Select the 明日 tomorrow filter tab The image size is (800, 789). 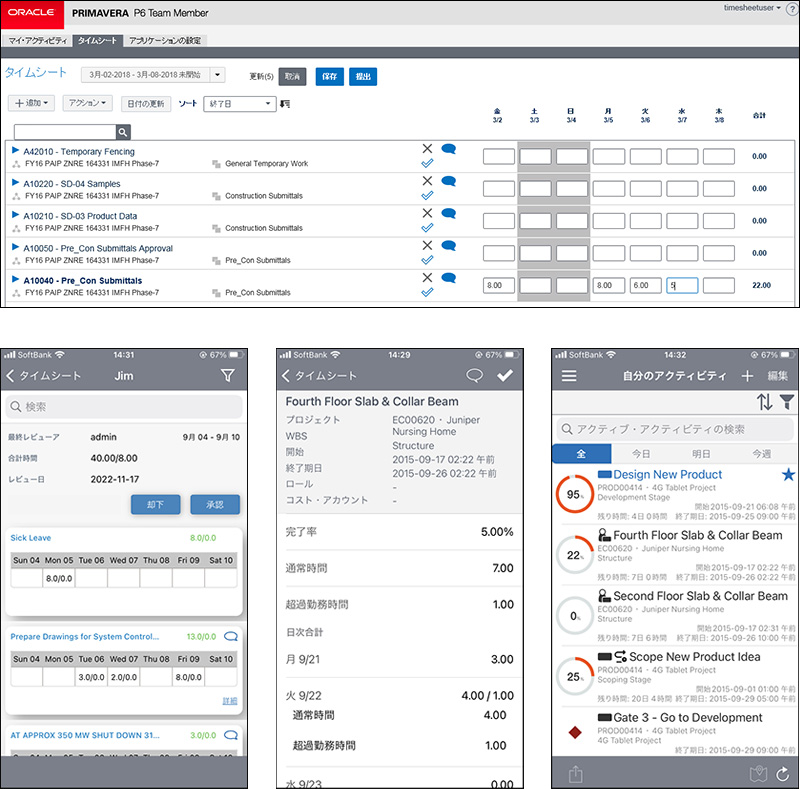tap(701, 454)
